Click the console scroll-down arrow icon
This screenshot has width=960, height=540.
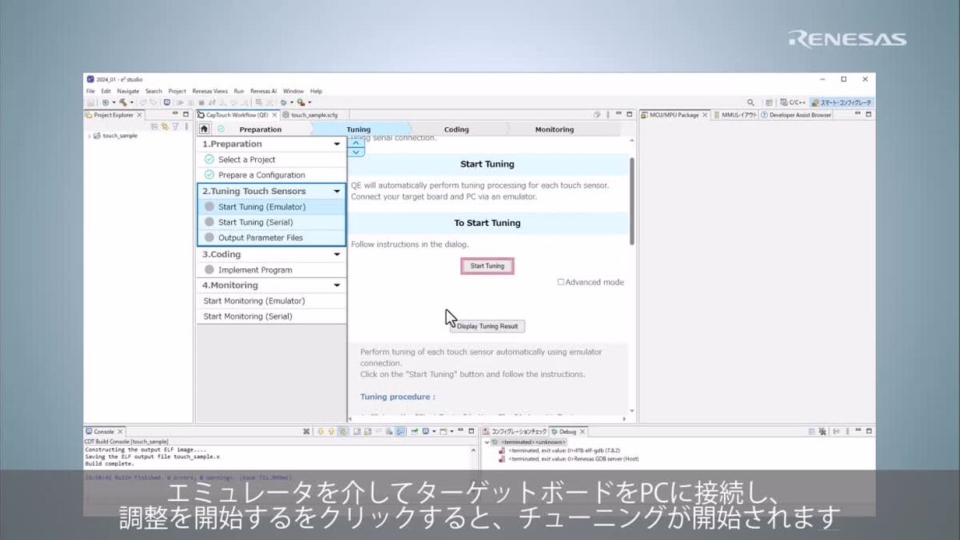(x=320, y=432)
